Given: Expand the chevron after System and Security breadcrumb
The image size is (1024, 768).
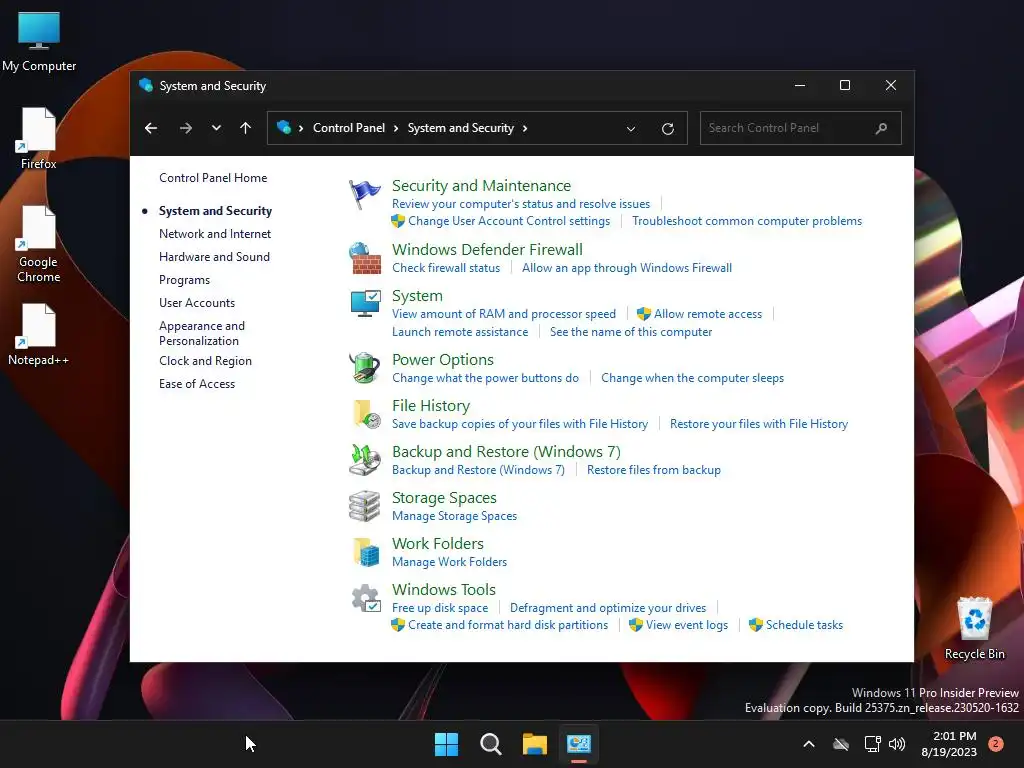Looking at the screenshot, I should [x=524, y=128].
